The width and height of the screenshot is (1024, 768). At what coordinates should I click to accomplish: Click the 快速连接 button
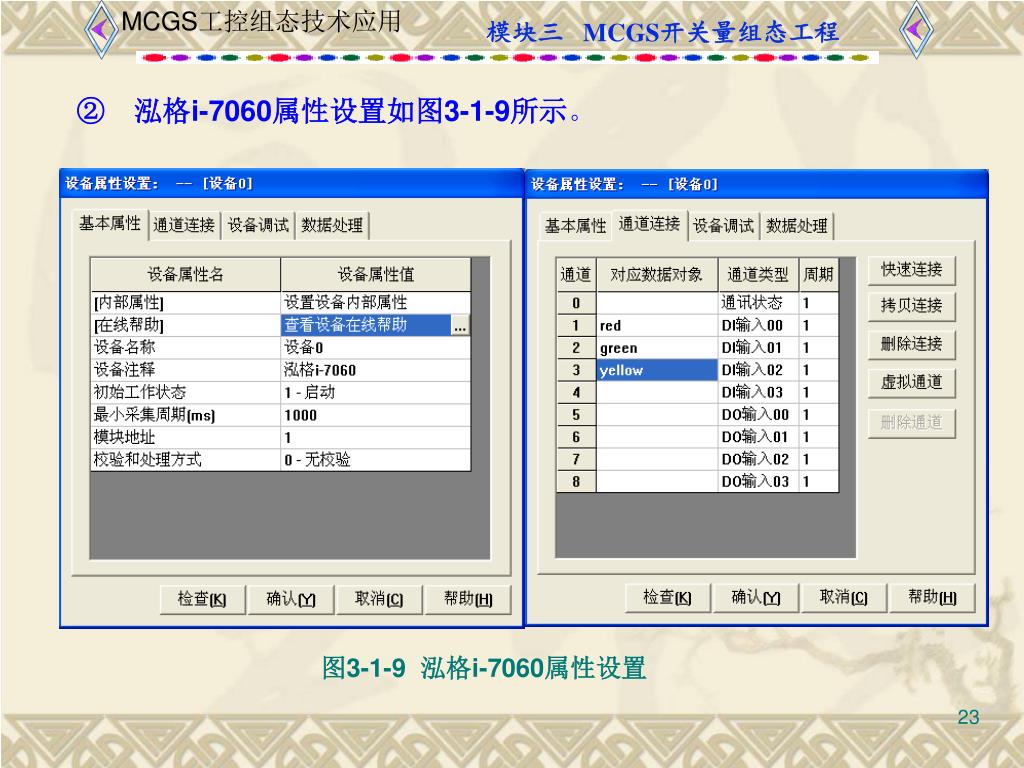(x=912, y=270)
